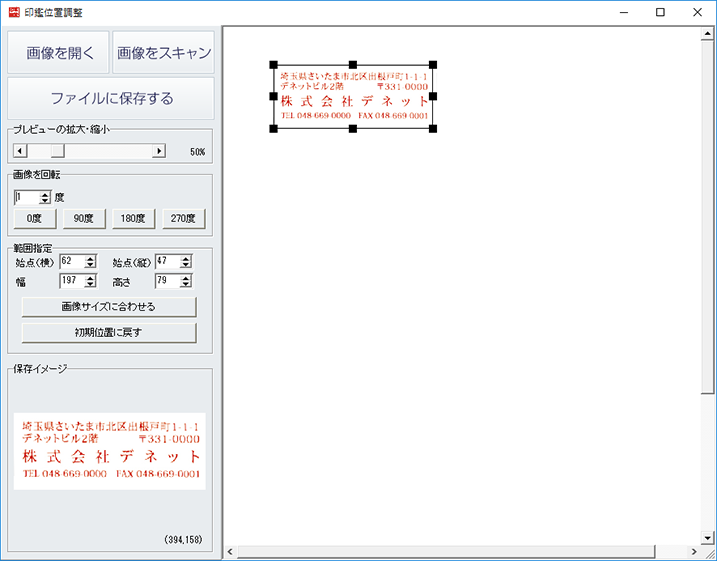717x561 pixels.
Task: Increase rotation degree with spinner up arrow
Action: 45,195
